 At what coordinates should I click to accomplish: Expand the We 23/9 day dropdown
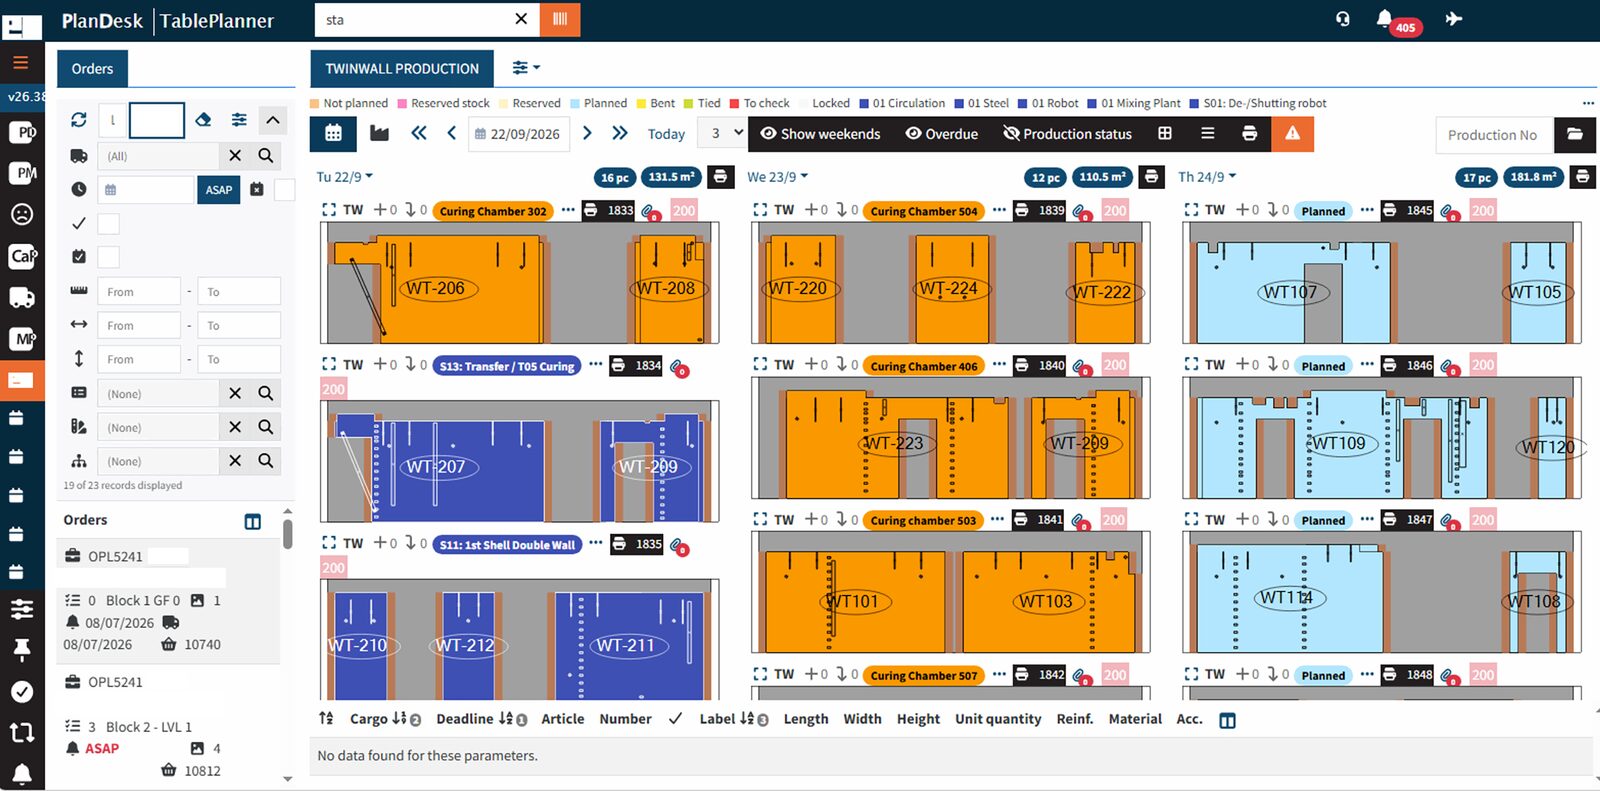(x=777, y=177)
